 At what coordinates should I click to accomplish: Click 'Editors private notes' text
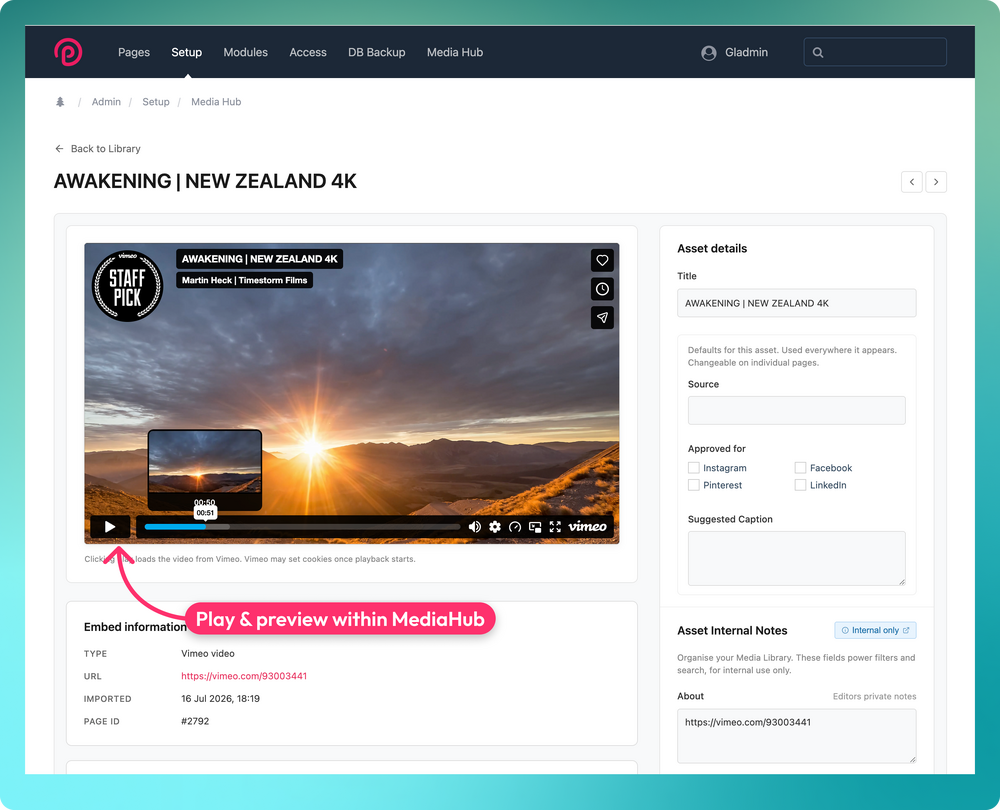[x=874, y=696]
